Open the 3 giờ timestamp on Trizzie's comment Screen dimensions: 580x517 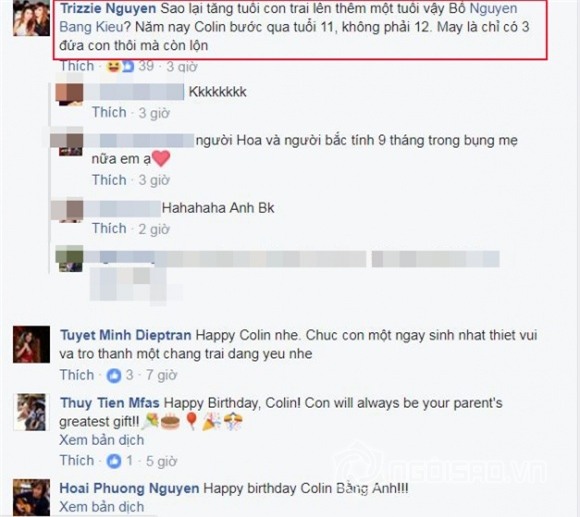(x=182, y=67)
